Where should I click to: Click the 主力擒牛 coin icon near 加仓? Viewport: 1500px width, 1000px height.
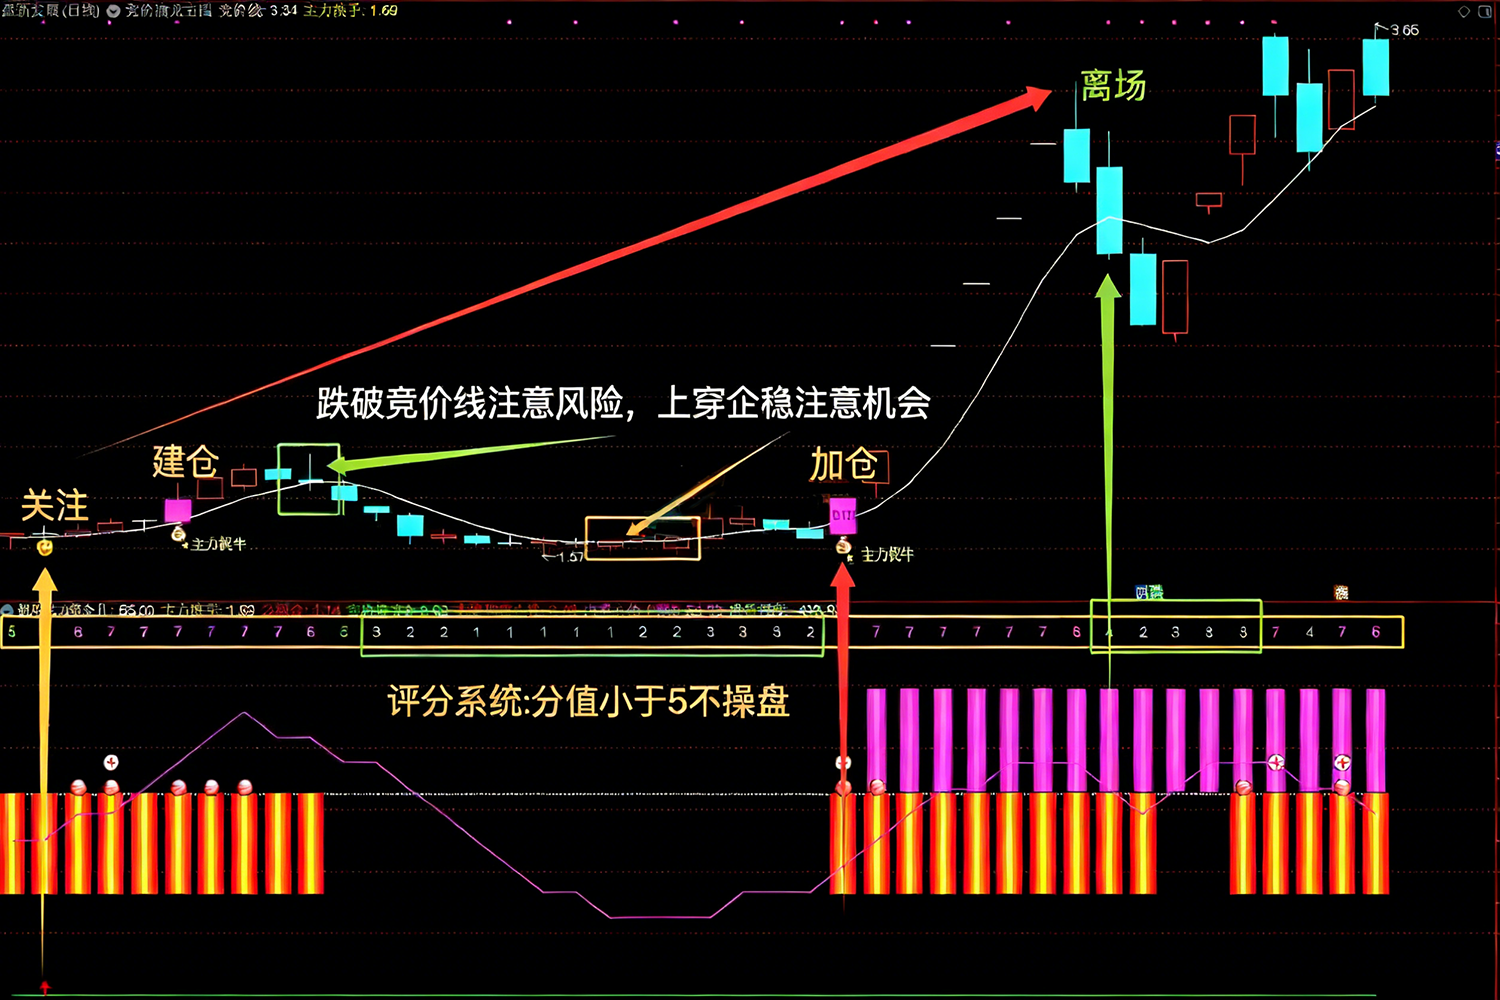(x=843, y=546)
